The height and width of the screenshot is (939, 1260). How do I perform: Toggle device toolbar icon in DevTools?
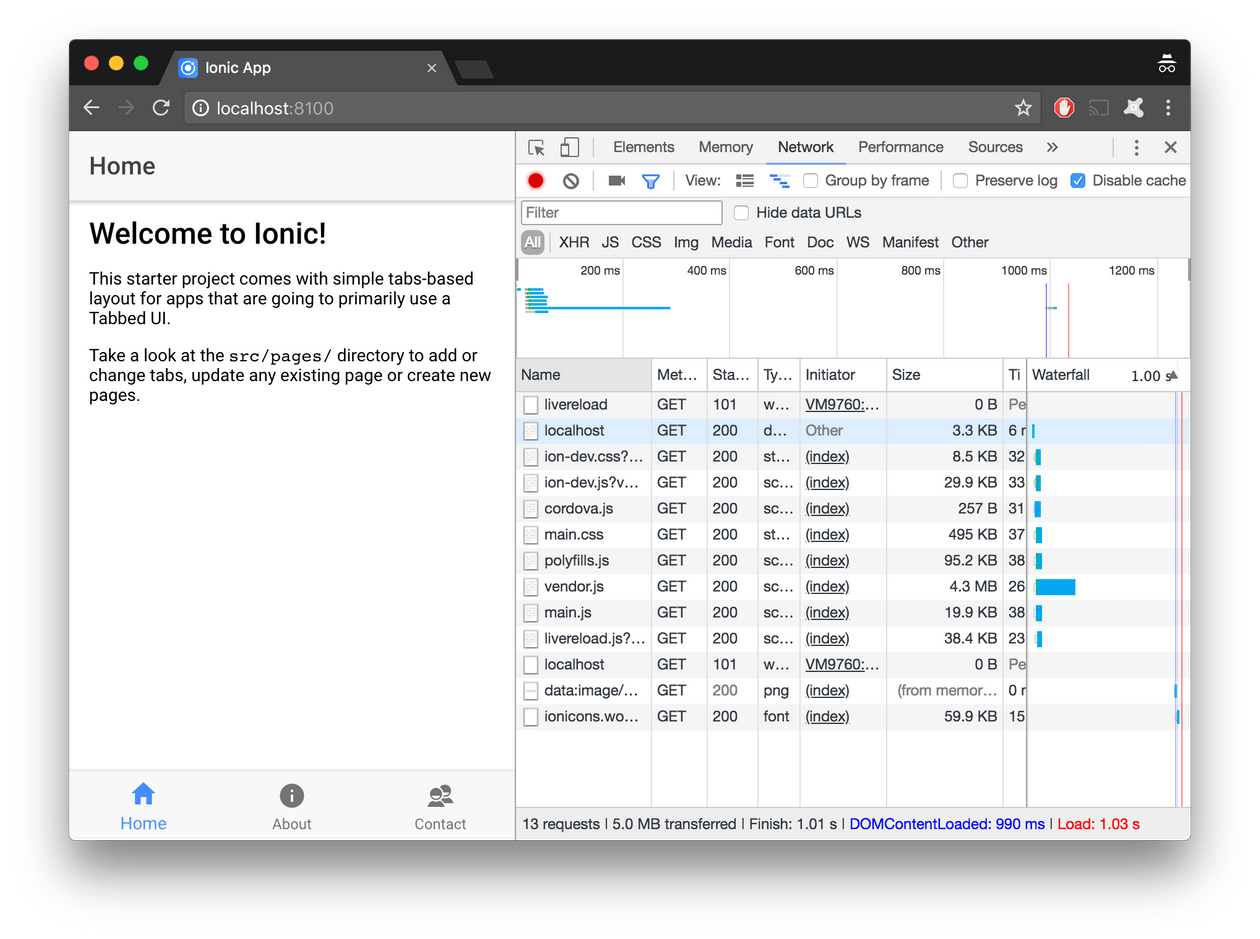pos(569,148)
